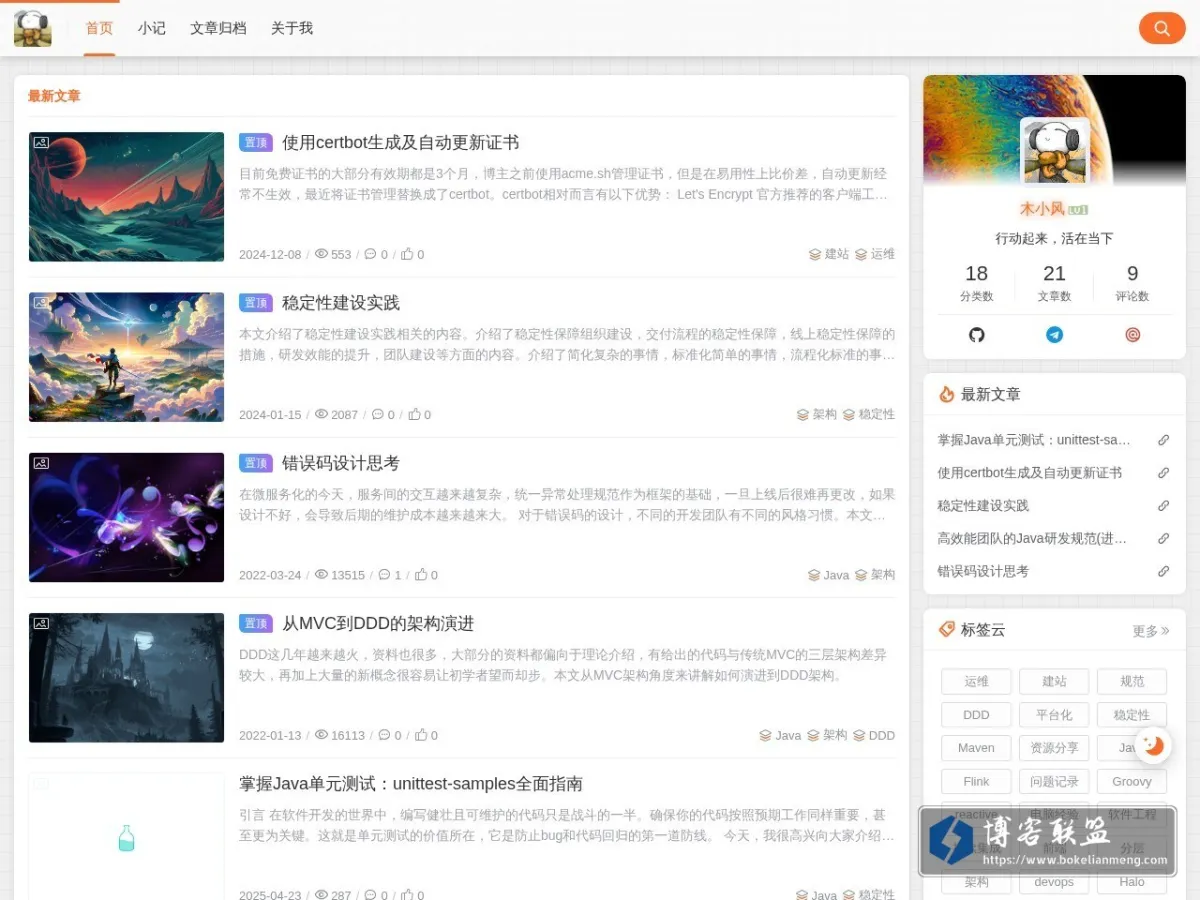This screenshot has height=900, width=1200.
Task: Click 平台化 tag in tag cloud
Action: 1054,715
